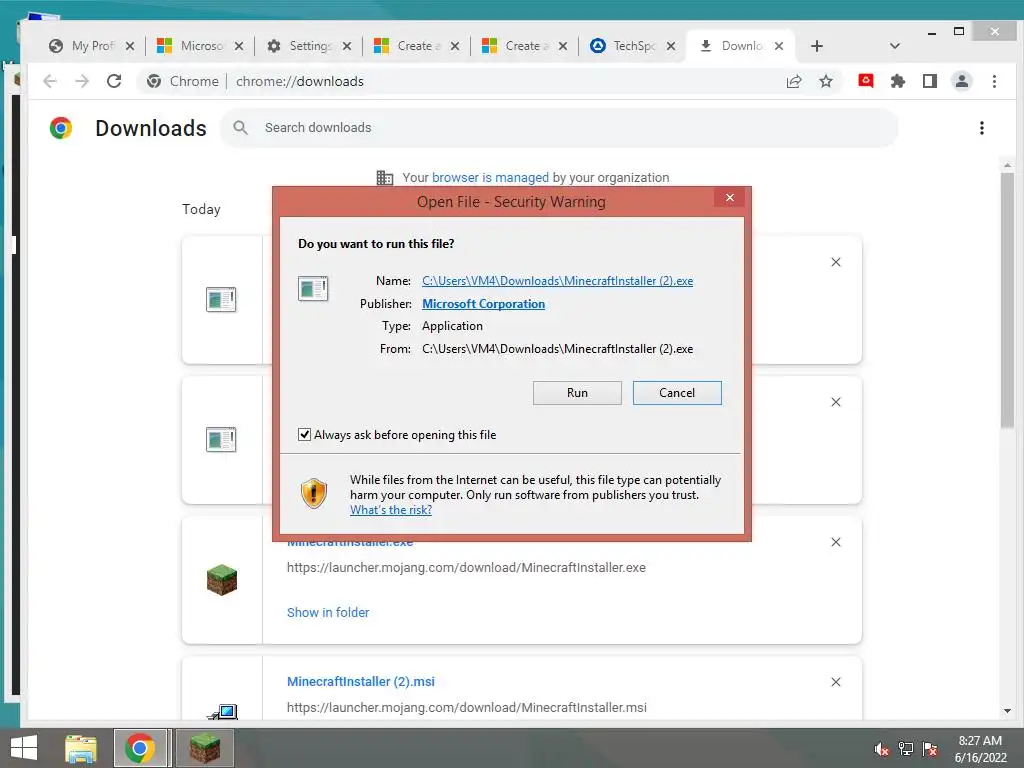This screenshot has height=768, width=1024.
Task: Click the launcher.mojang.com MinecraftInstaller.exe URL text
Action: tap(466, 568)
